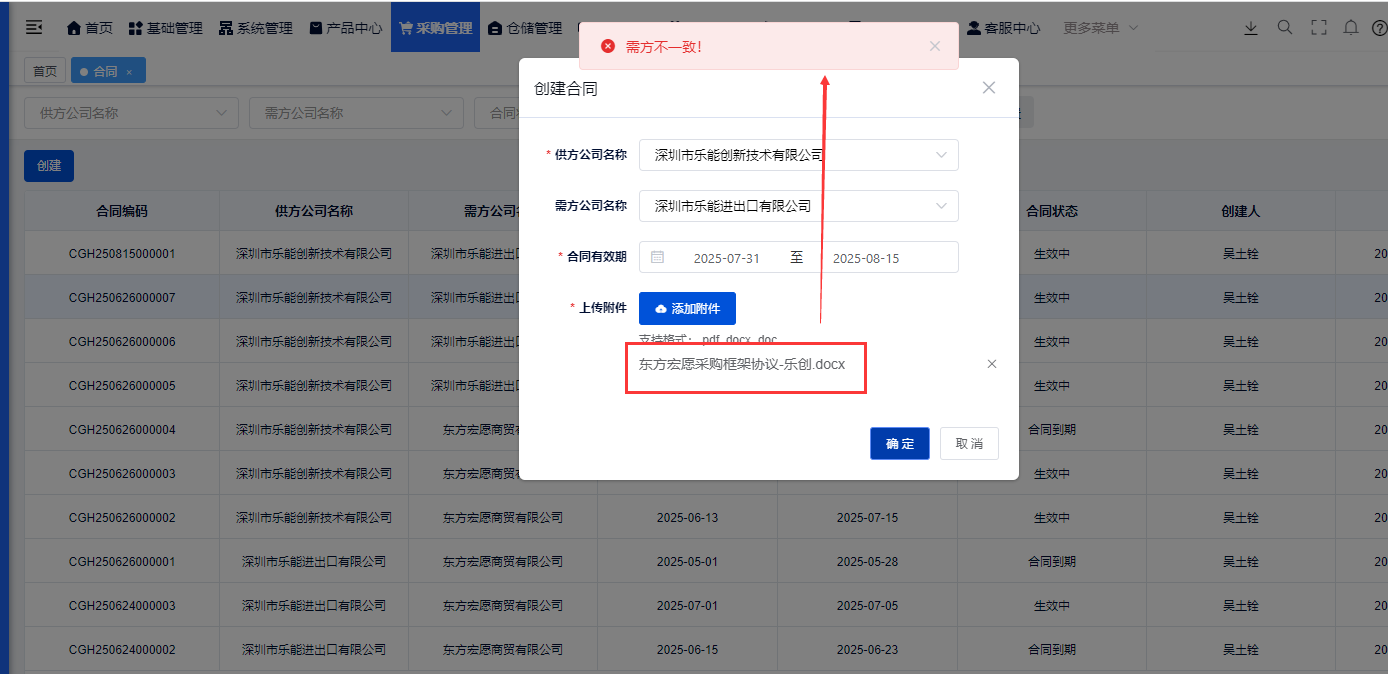Image resolution: width=1388 pixels, height=674 pixels.
Task: Switch to the 仓储管理 menu
Action: point(524,27)
